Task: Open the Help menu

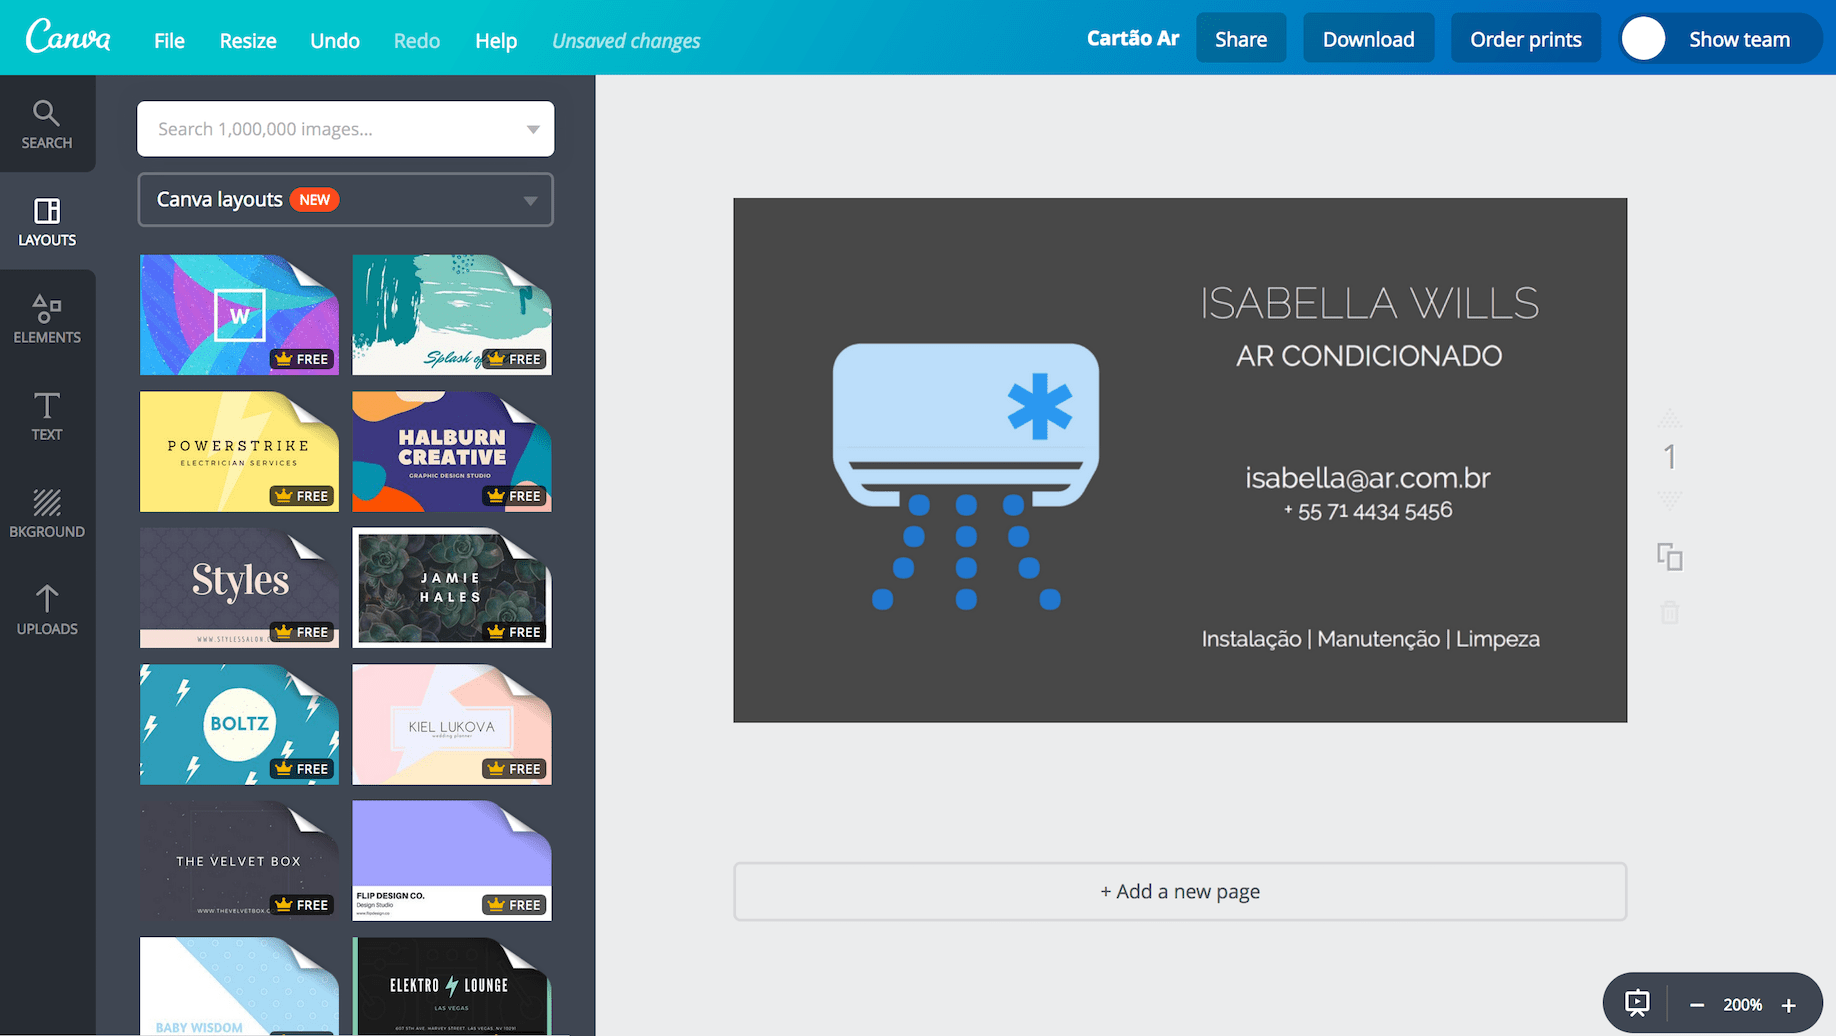Action: point(496,40)
